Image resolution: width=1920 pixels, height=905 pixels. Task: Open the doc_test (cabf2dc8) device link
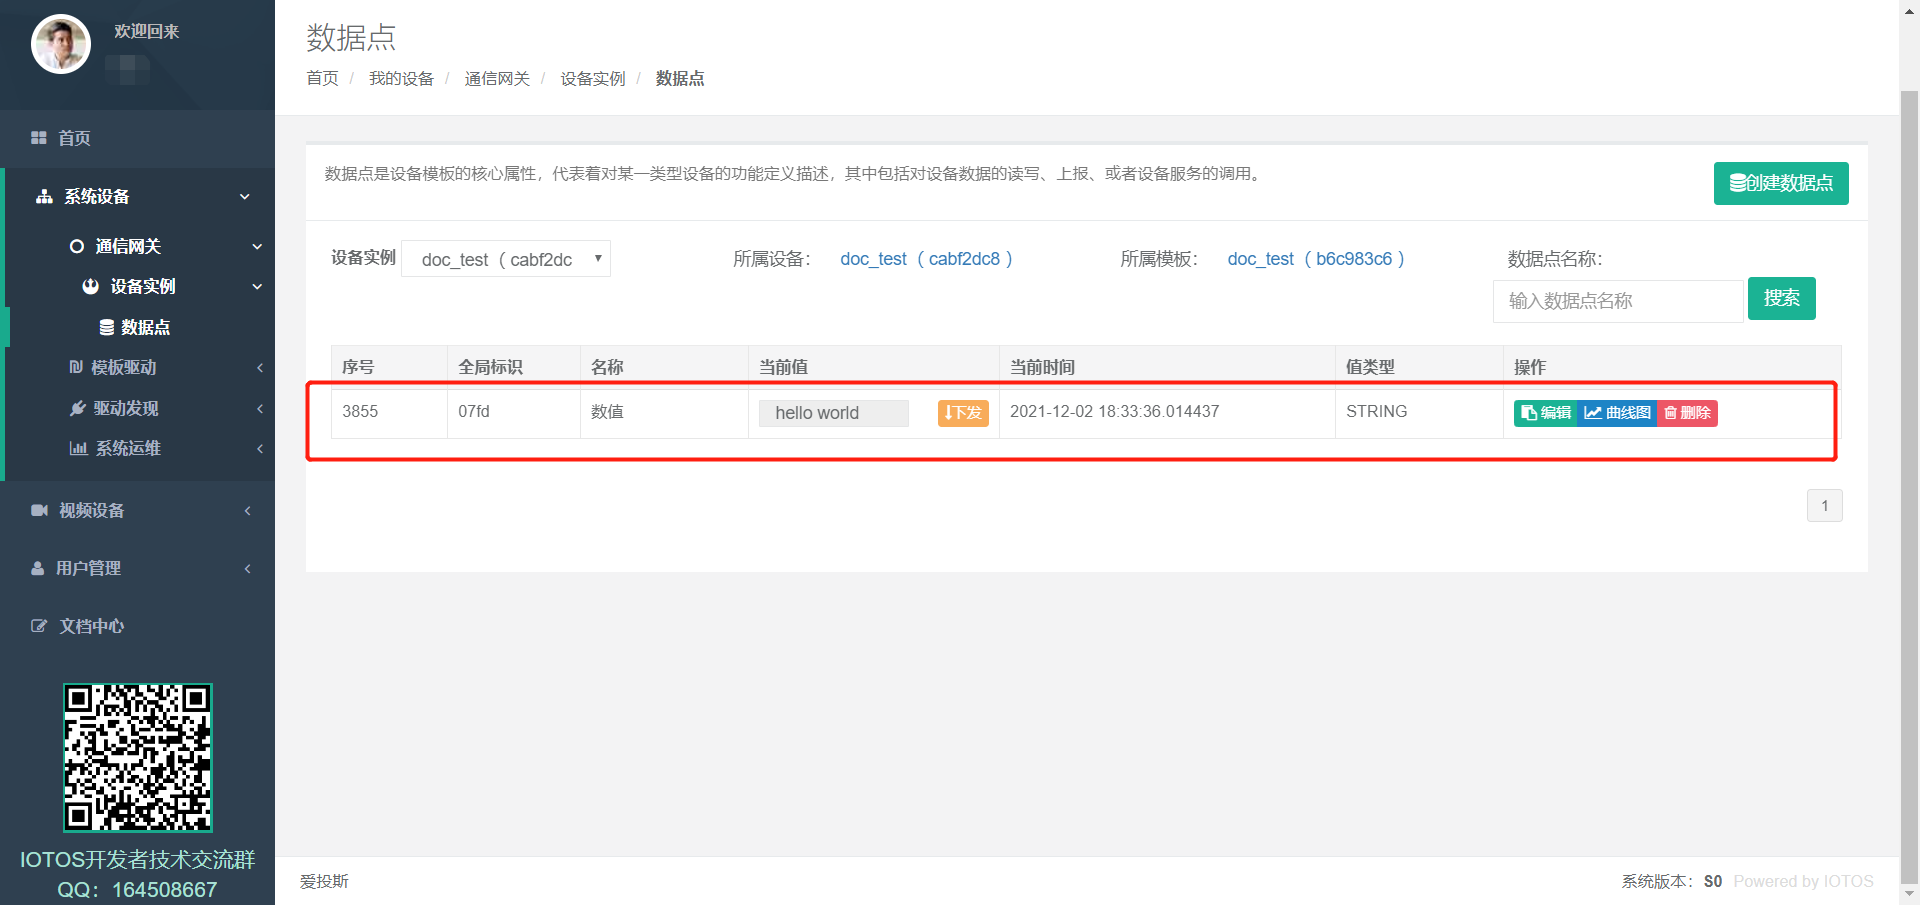(926, 259)
